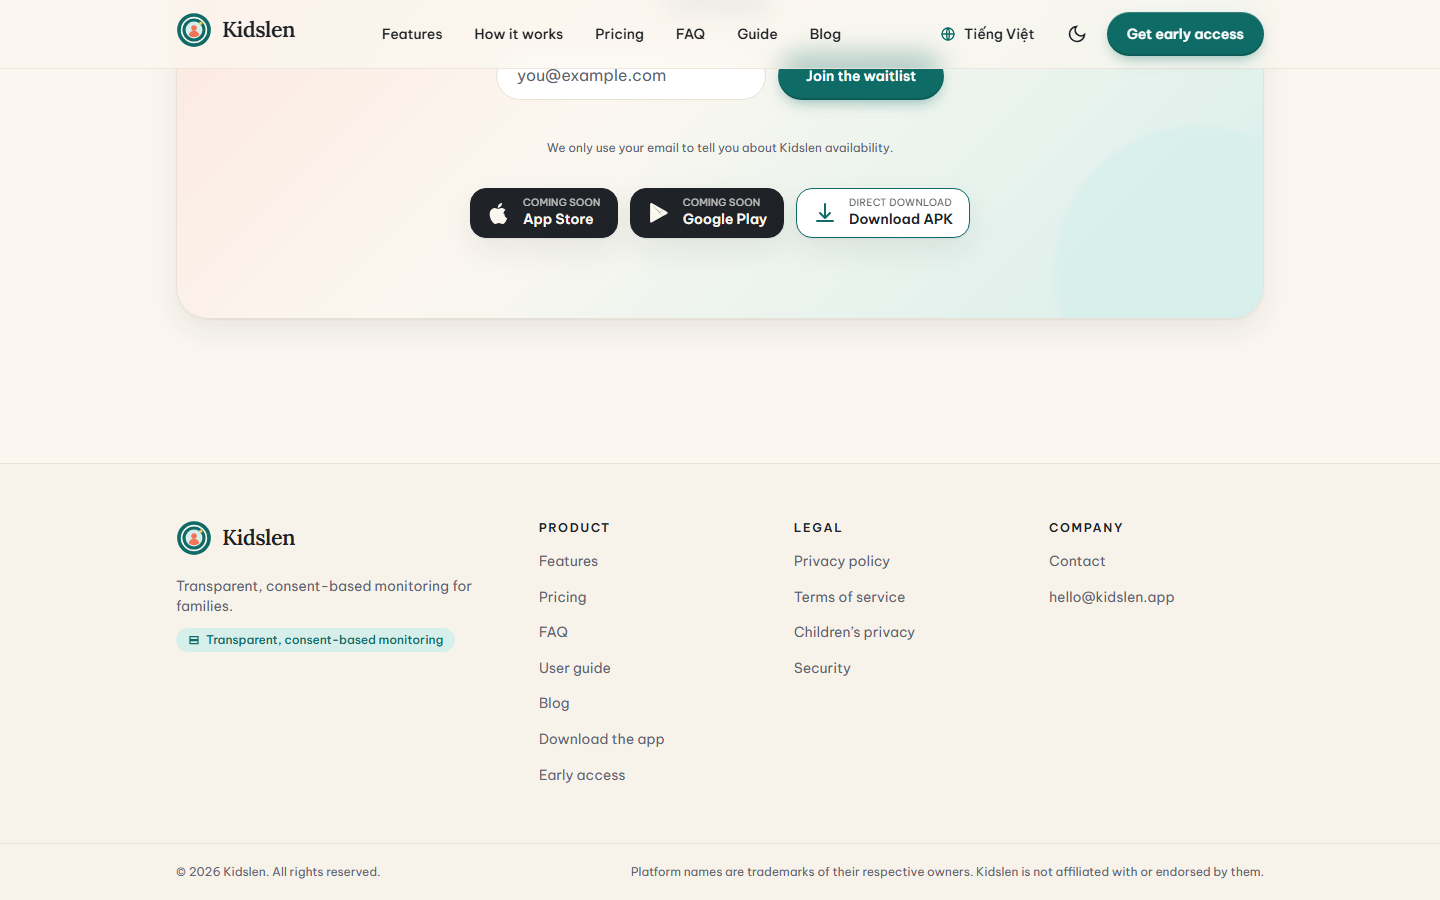
Task: Follow the Early access footer link
Action: 582,775
